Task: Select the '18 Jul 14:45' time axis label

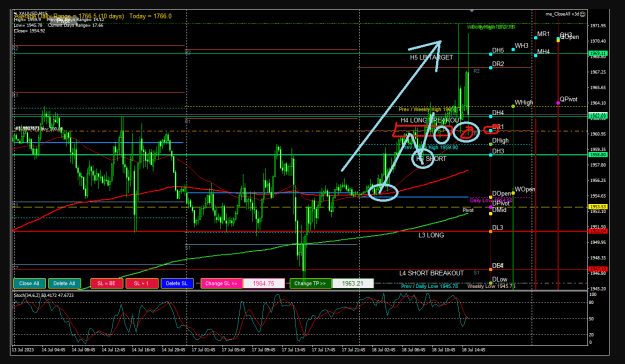Action: click(x=473, y=350)
